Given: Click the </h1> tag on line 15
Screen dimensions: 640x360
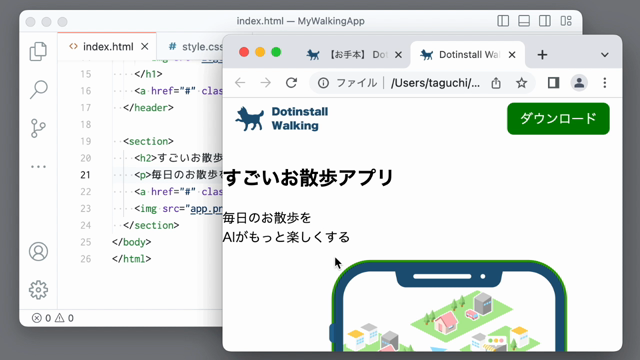Looking at the screenshot, I should (148, 74).
